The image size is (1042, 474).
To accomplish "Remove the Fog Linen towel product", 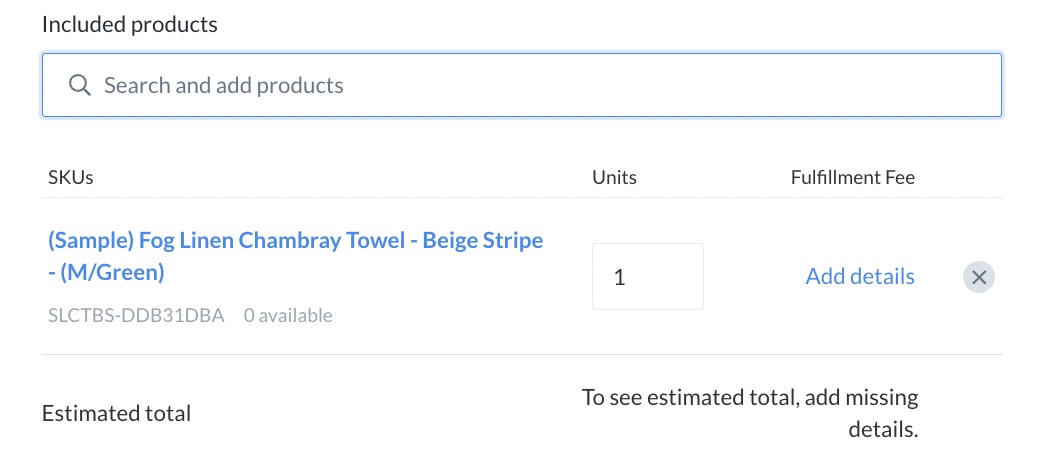I will (978, 277).
